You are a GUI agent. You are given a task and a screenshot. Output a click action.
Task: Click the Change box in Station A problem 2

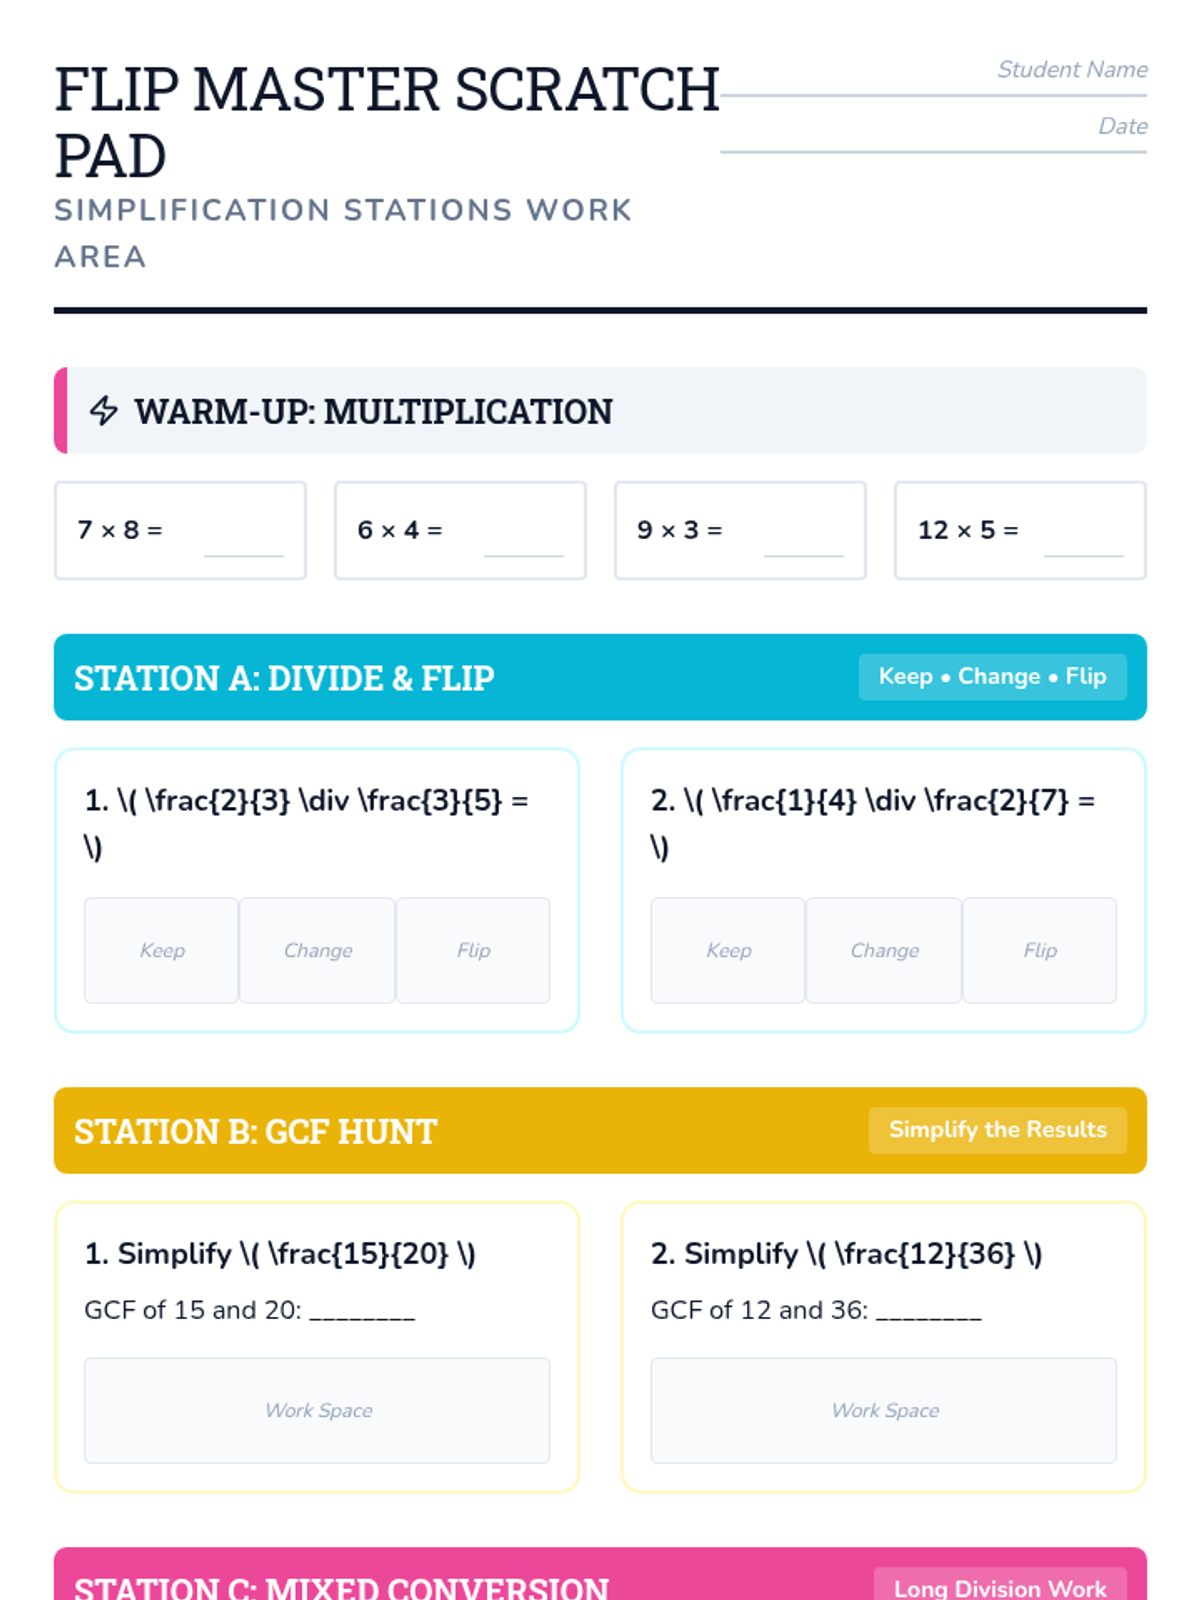[884, 950]
